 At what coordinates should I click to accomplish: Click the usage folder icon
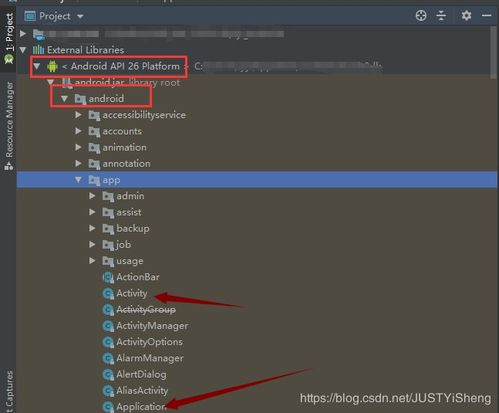coord(108,261)
